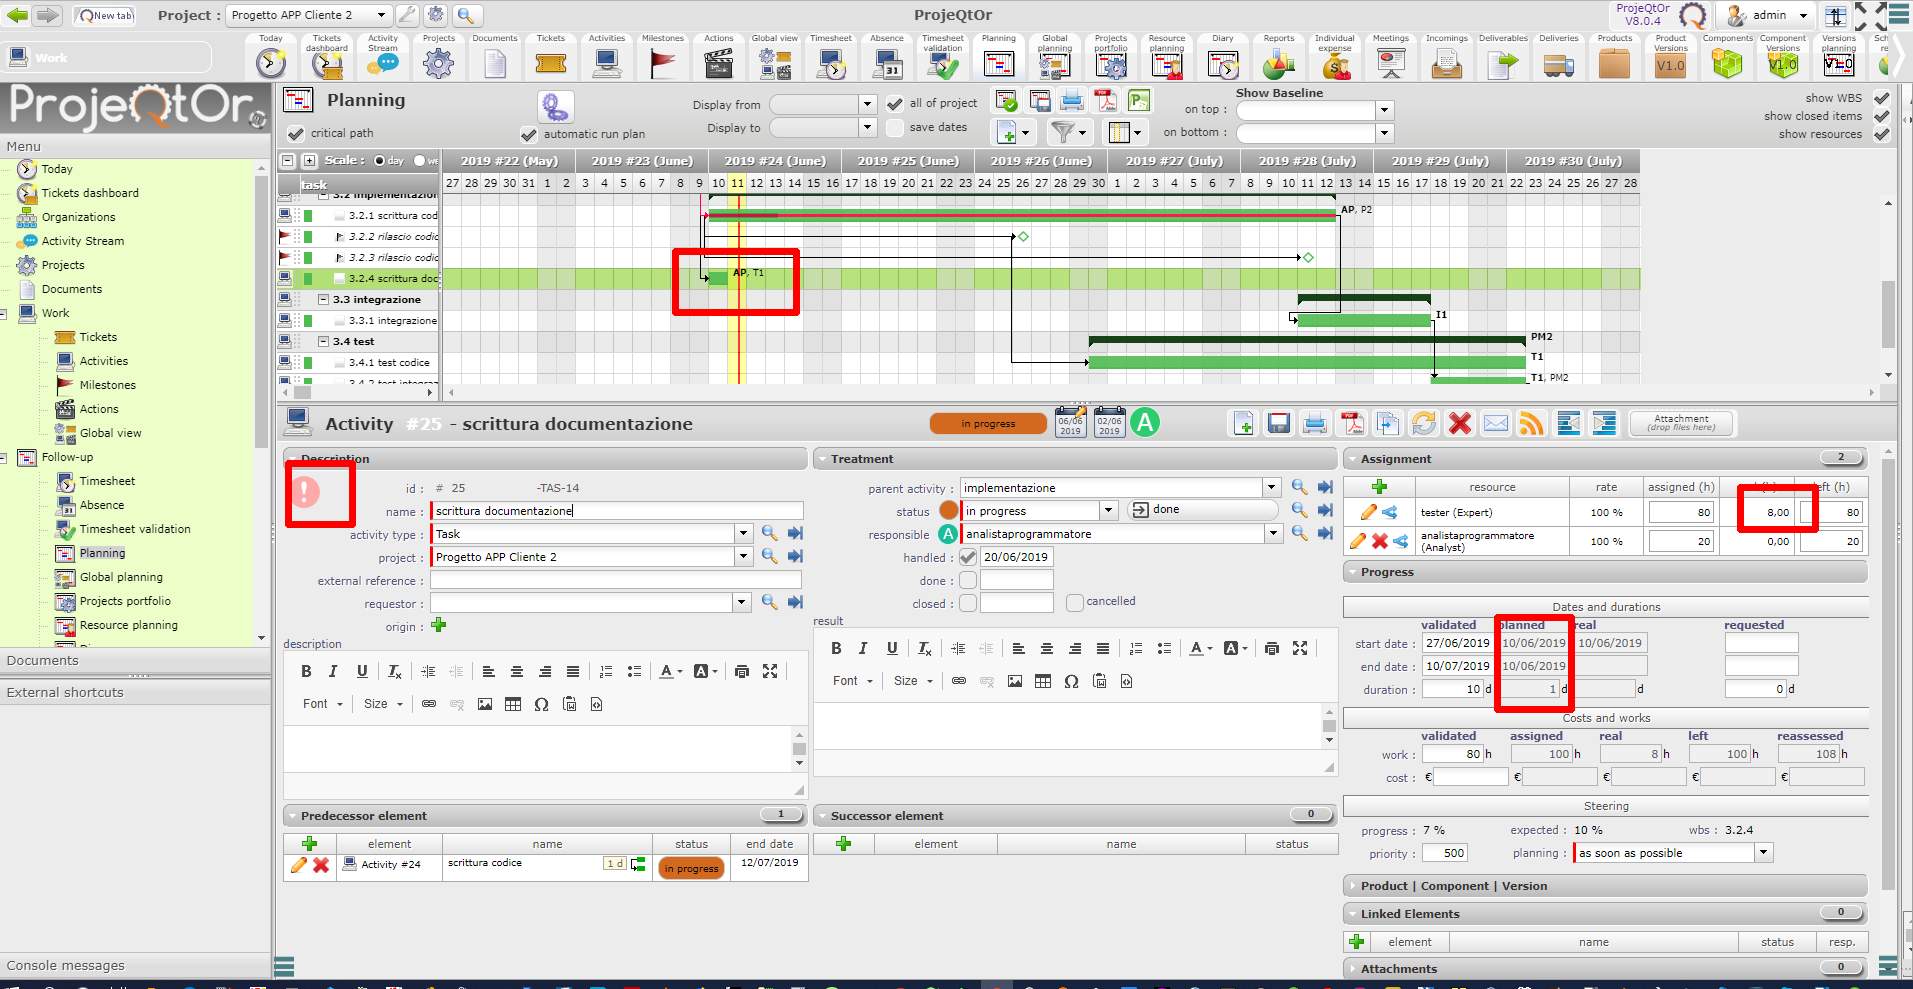The height and width of the screenshot is (989, 1913).
Task: Click the email envelope icon in activity toolbar
Action: click(1496, 424)
